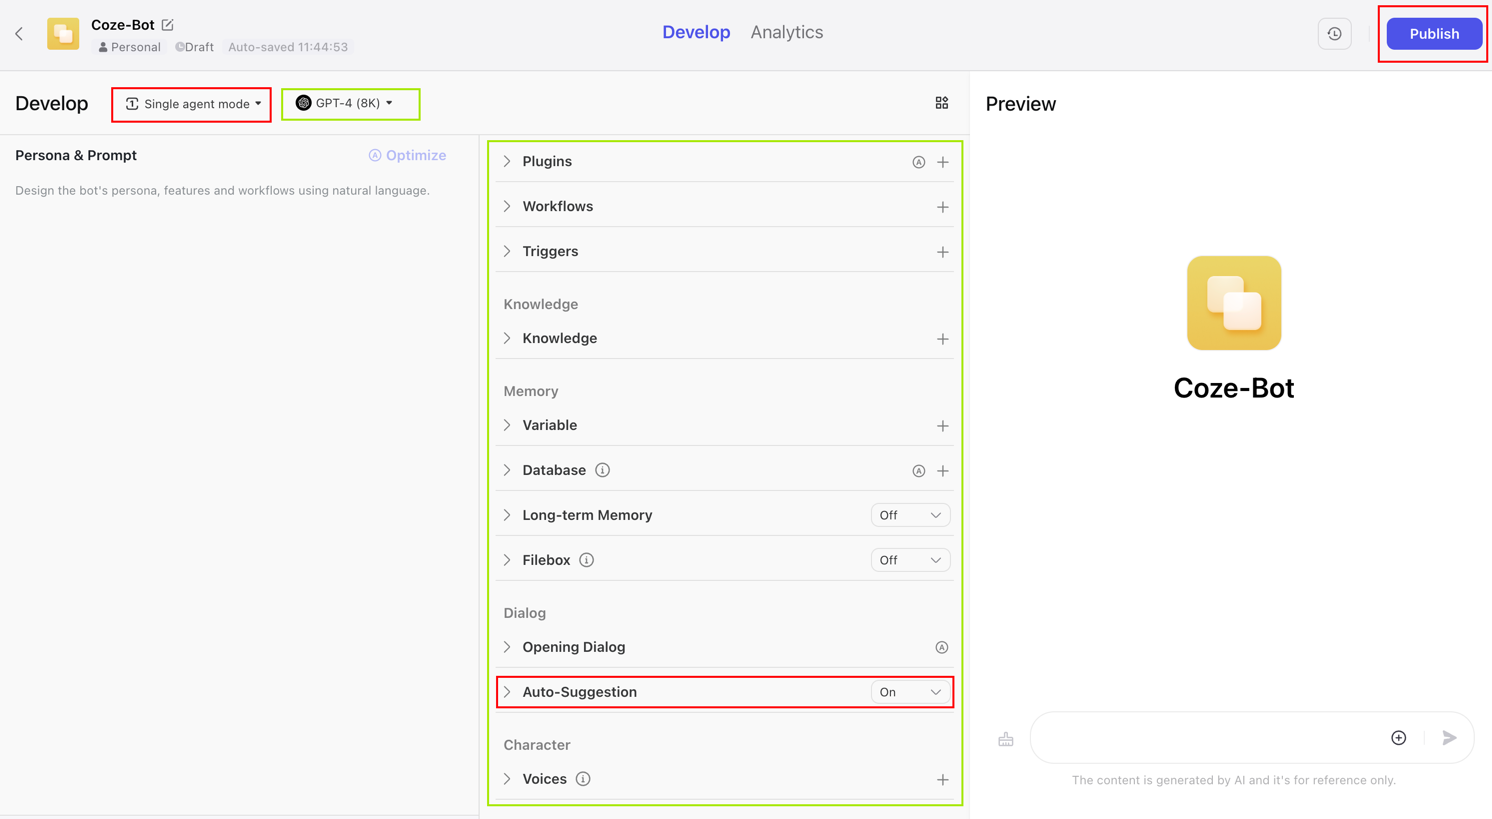Add a database with the plus icon

click(943, 471)
